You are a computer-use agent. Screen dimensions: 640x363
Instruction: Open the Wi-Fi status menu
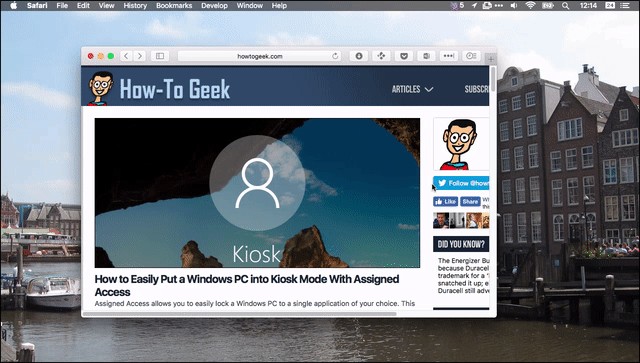[x=530, y=5]
